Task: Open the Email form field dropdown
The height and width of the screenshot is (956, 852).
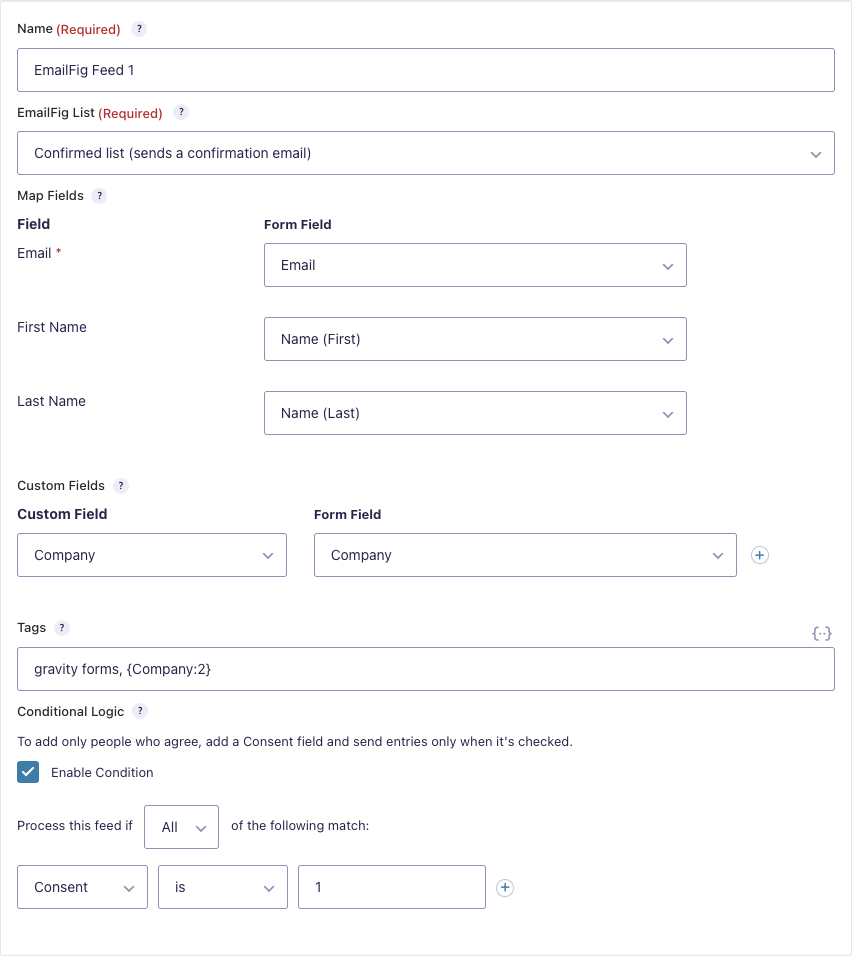Action: (x=475, y=265)
